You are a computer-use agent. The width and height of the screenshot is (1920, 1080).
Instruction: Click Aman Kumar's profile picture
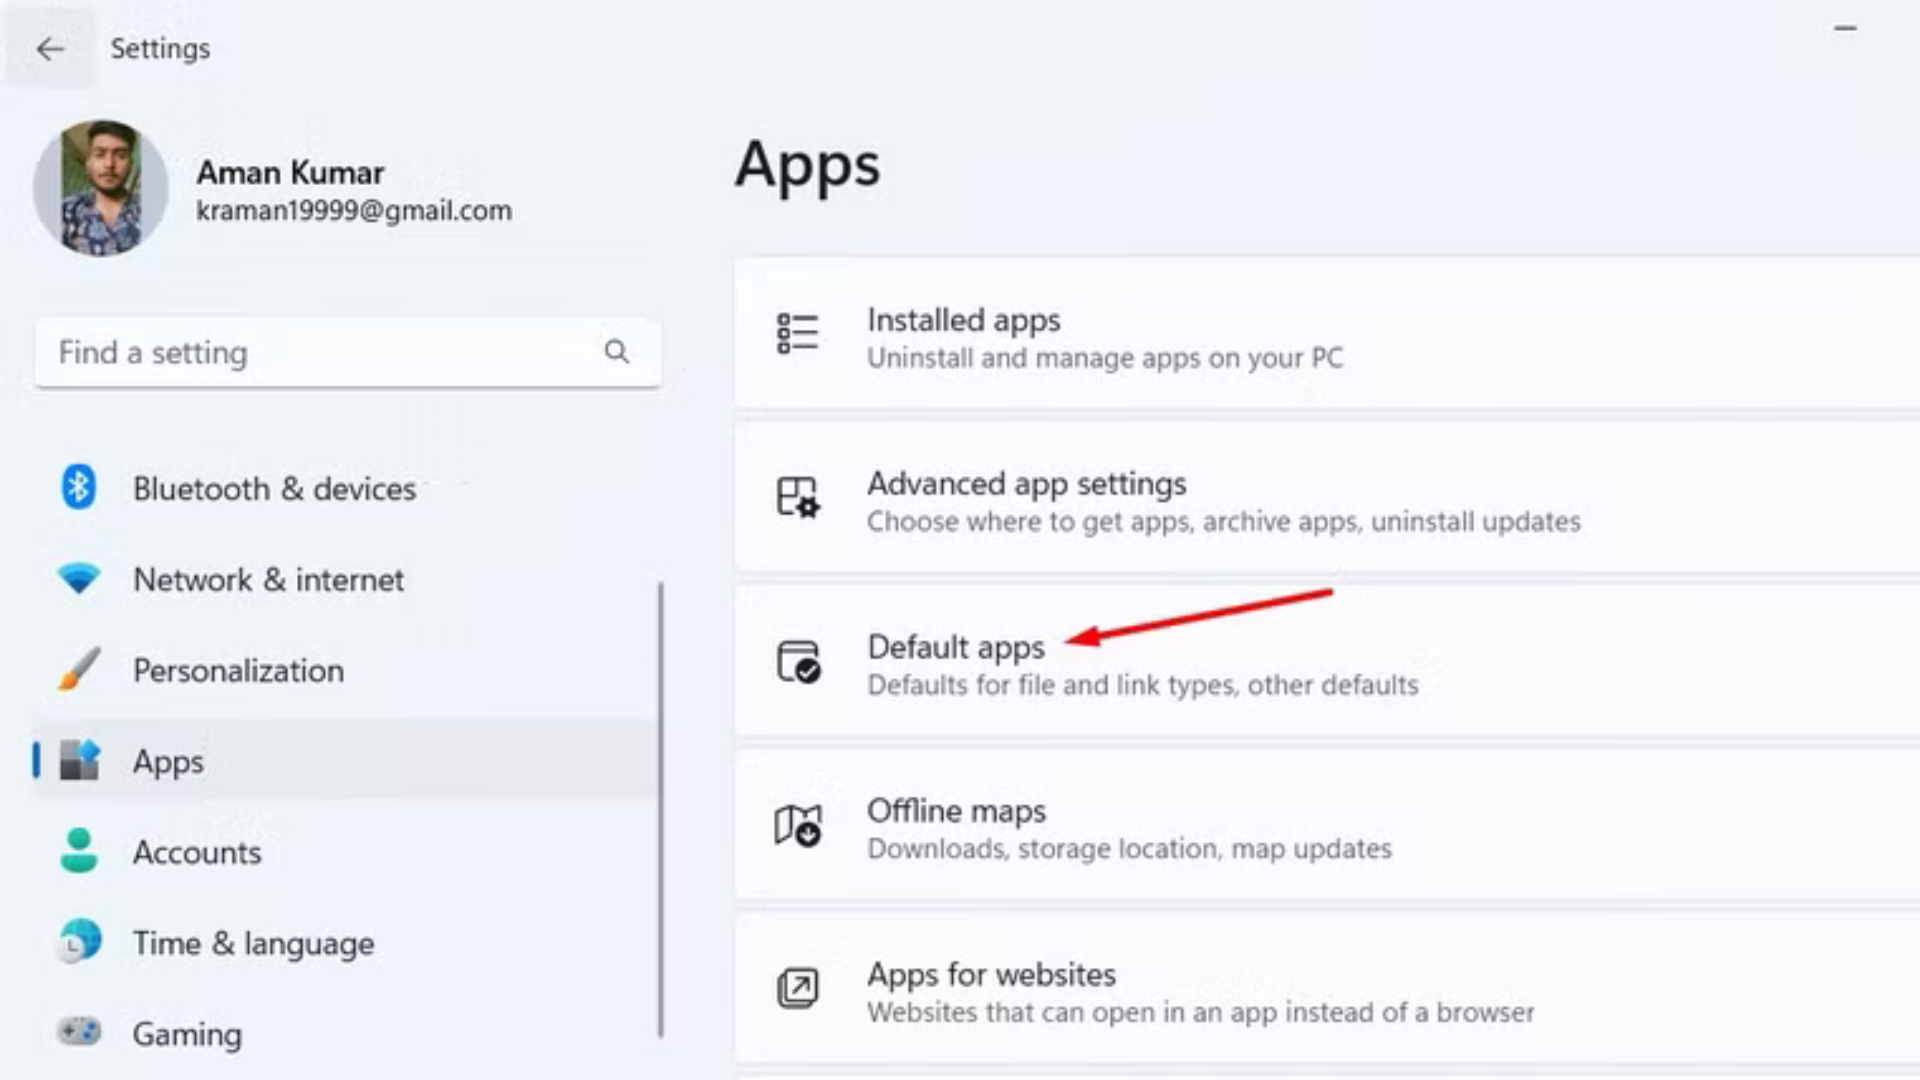pos(100,188)
